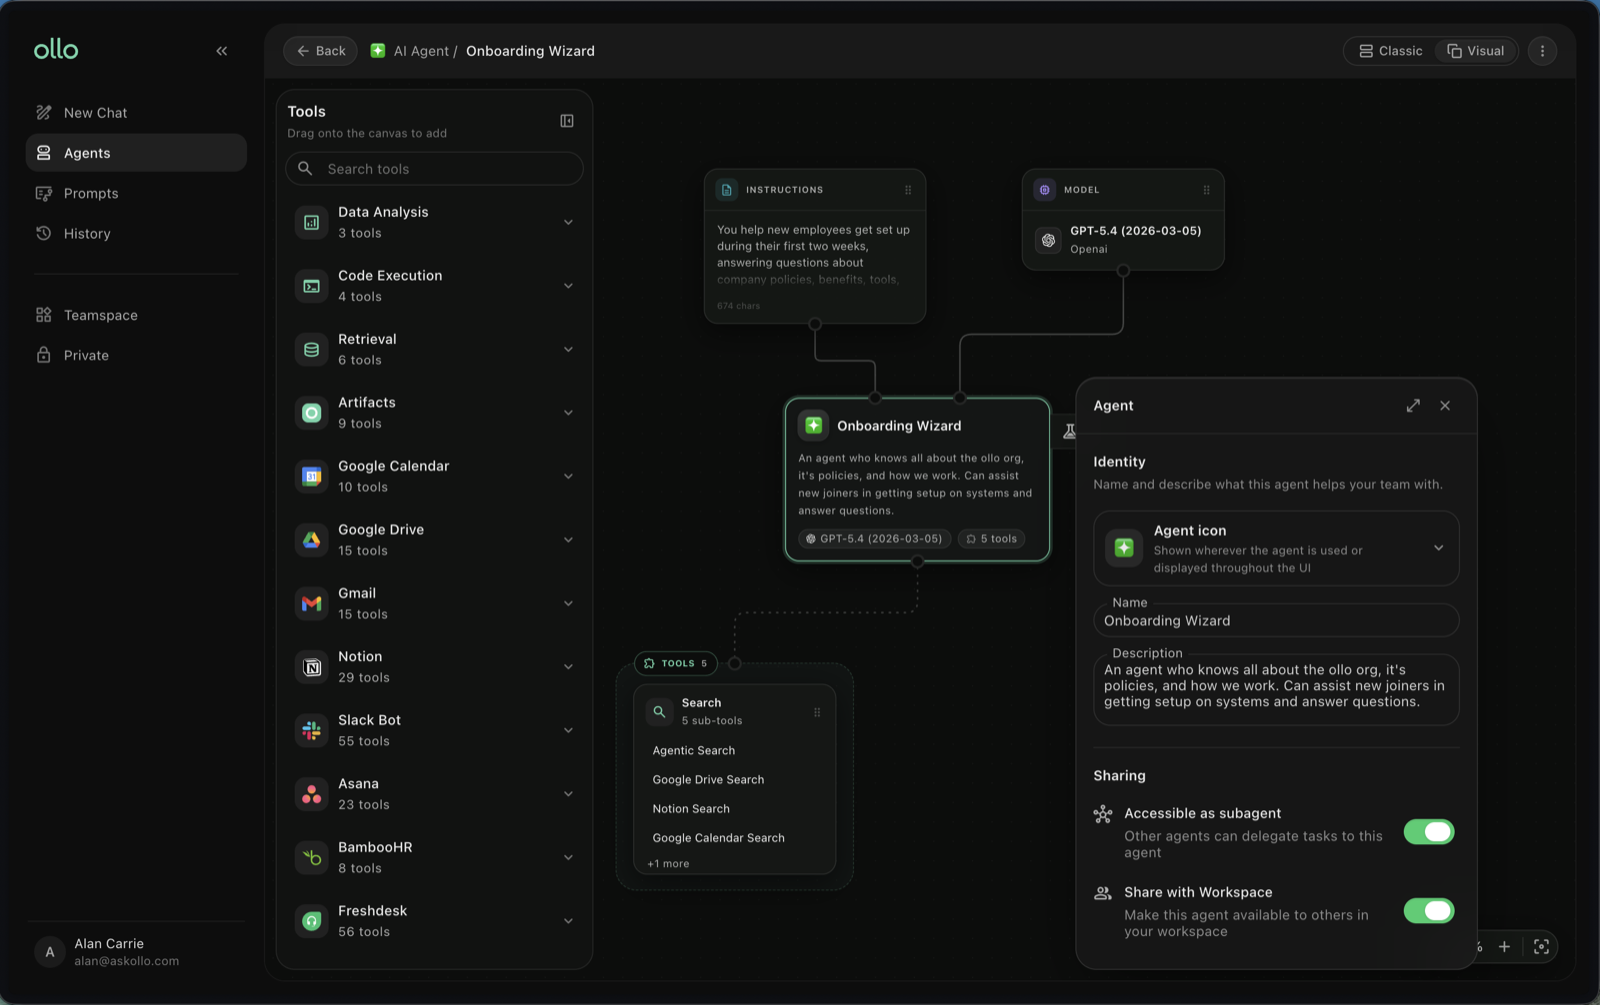Expand the BambooHR tools group
The height and width of the screenshot is (1005, 1600).
coord(568,857)
